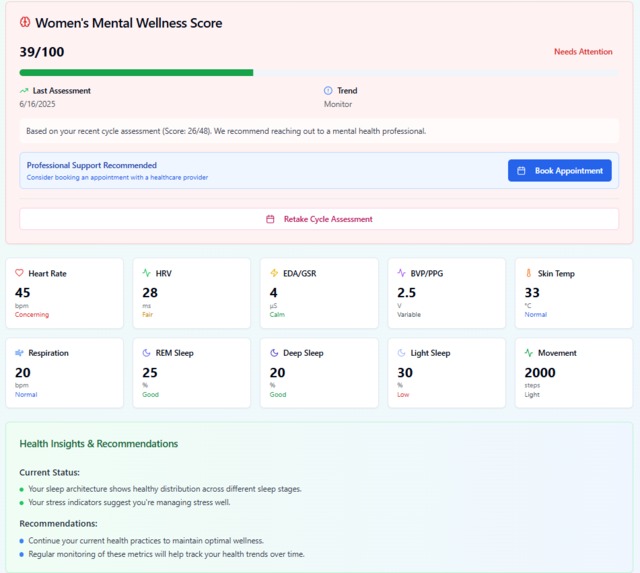This screenshot has width=640, height=573.
Task: Click the Recommendations subheading
Action: (58, 524)
